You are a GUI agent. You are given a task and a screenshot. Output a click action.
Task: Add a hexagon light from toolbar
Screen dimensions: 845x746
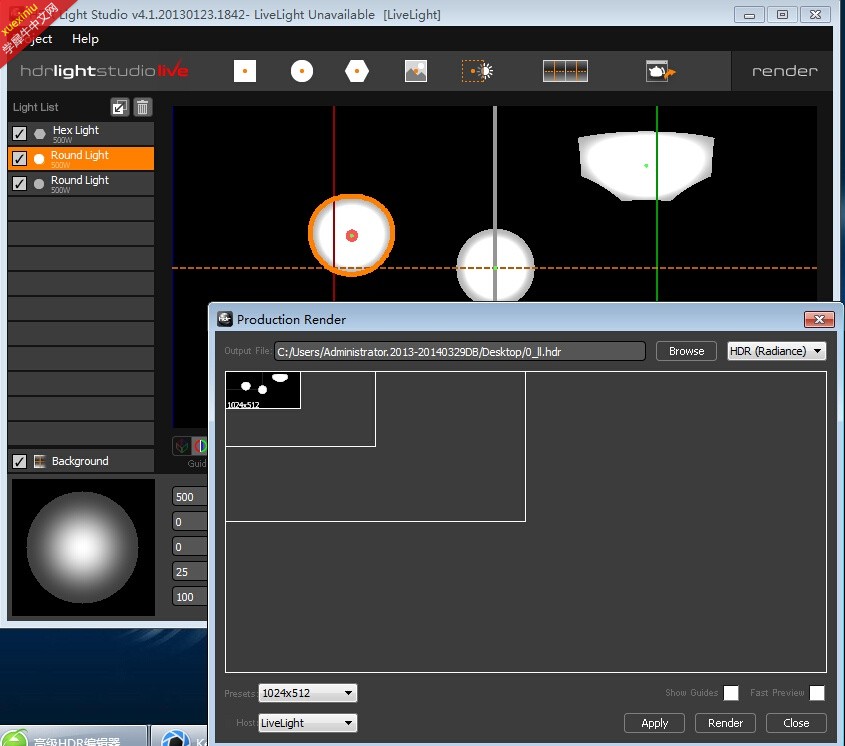[x=357, y=71]
